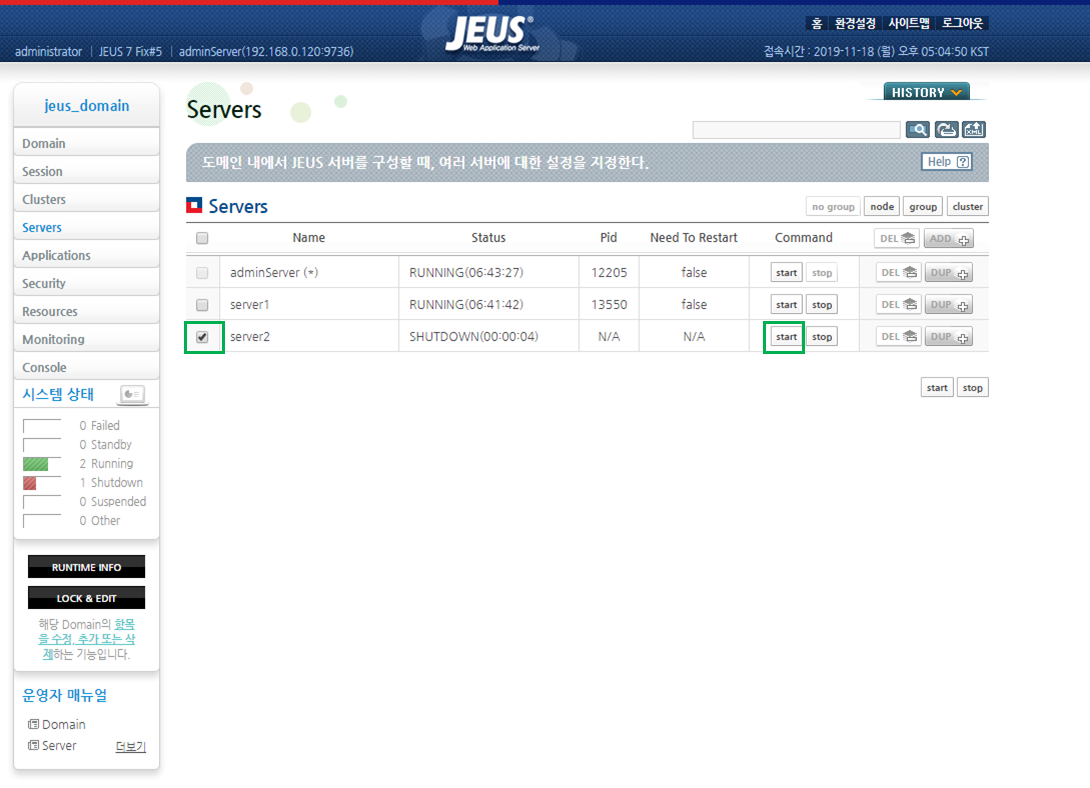Viewport: 1090px width, 788px height.
Task: Open the Domain menu
Action: click(x=86, y=143)
